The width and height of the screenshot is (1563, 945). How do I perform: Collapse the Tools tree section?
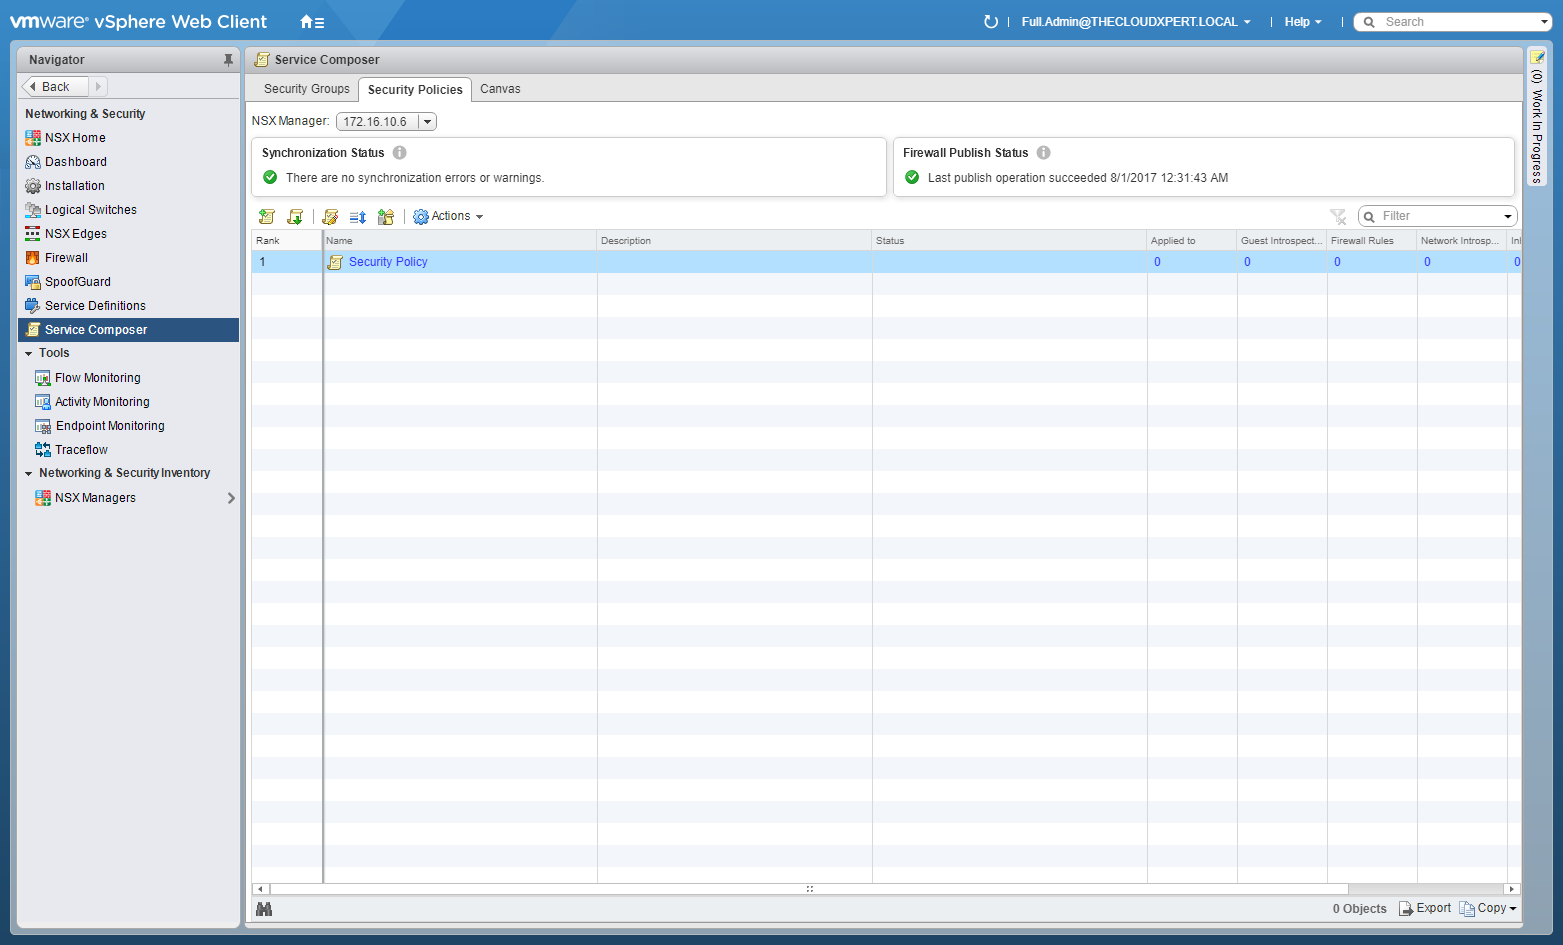29,354
